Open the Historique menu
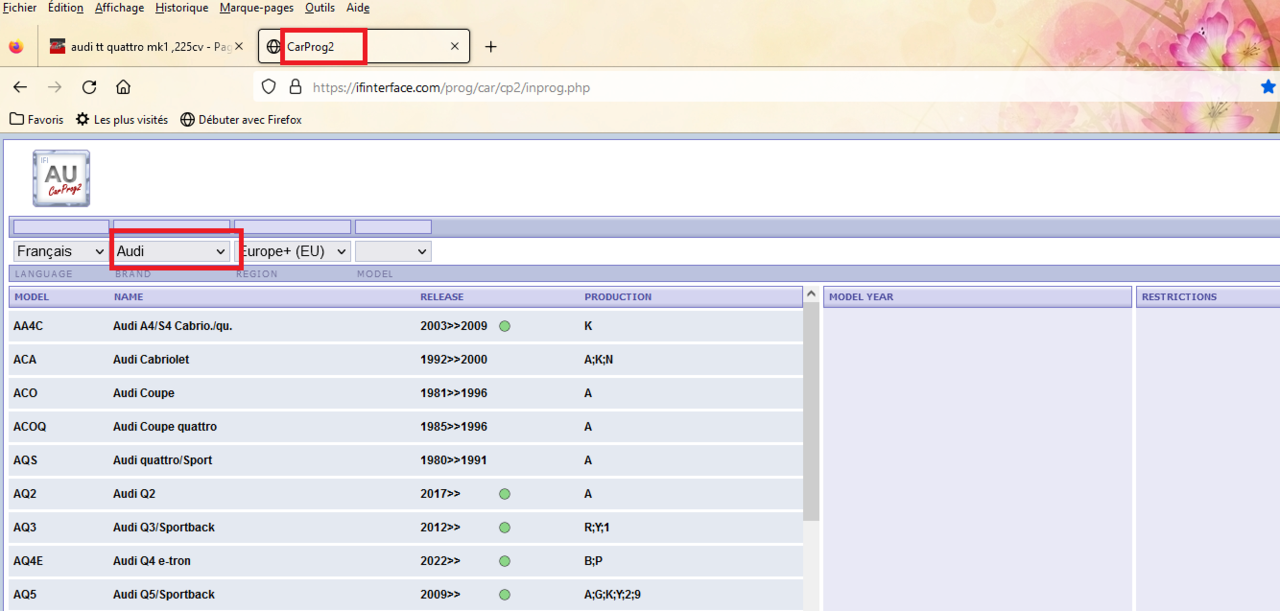Viewport: 1280px width, 611px height. click(182, 8)
